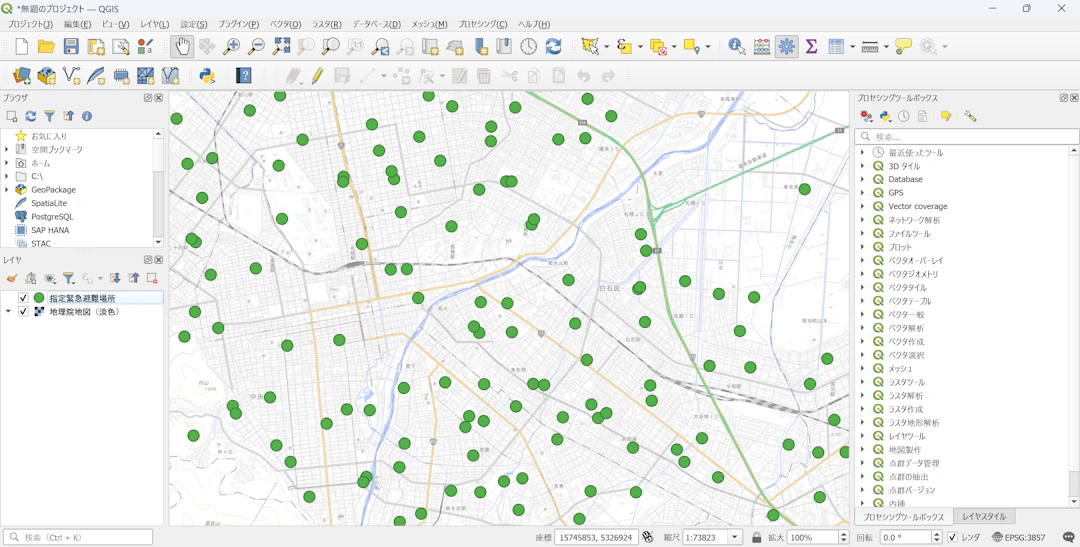
Task: Open Processing options wrench icon
Action: 970,116
